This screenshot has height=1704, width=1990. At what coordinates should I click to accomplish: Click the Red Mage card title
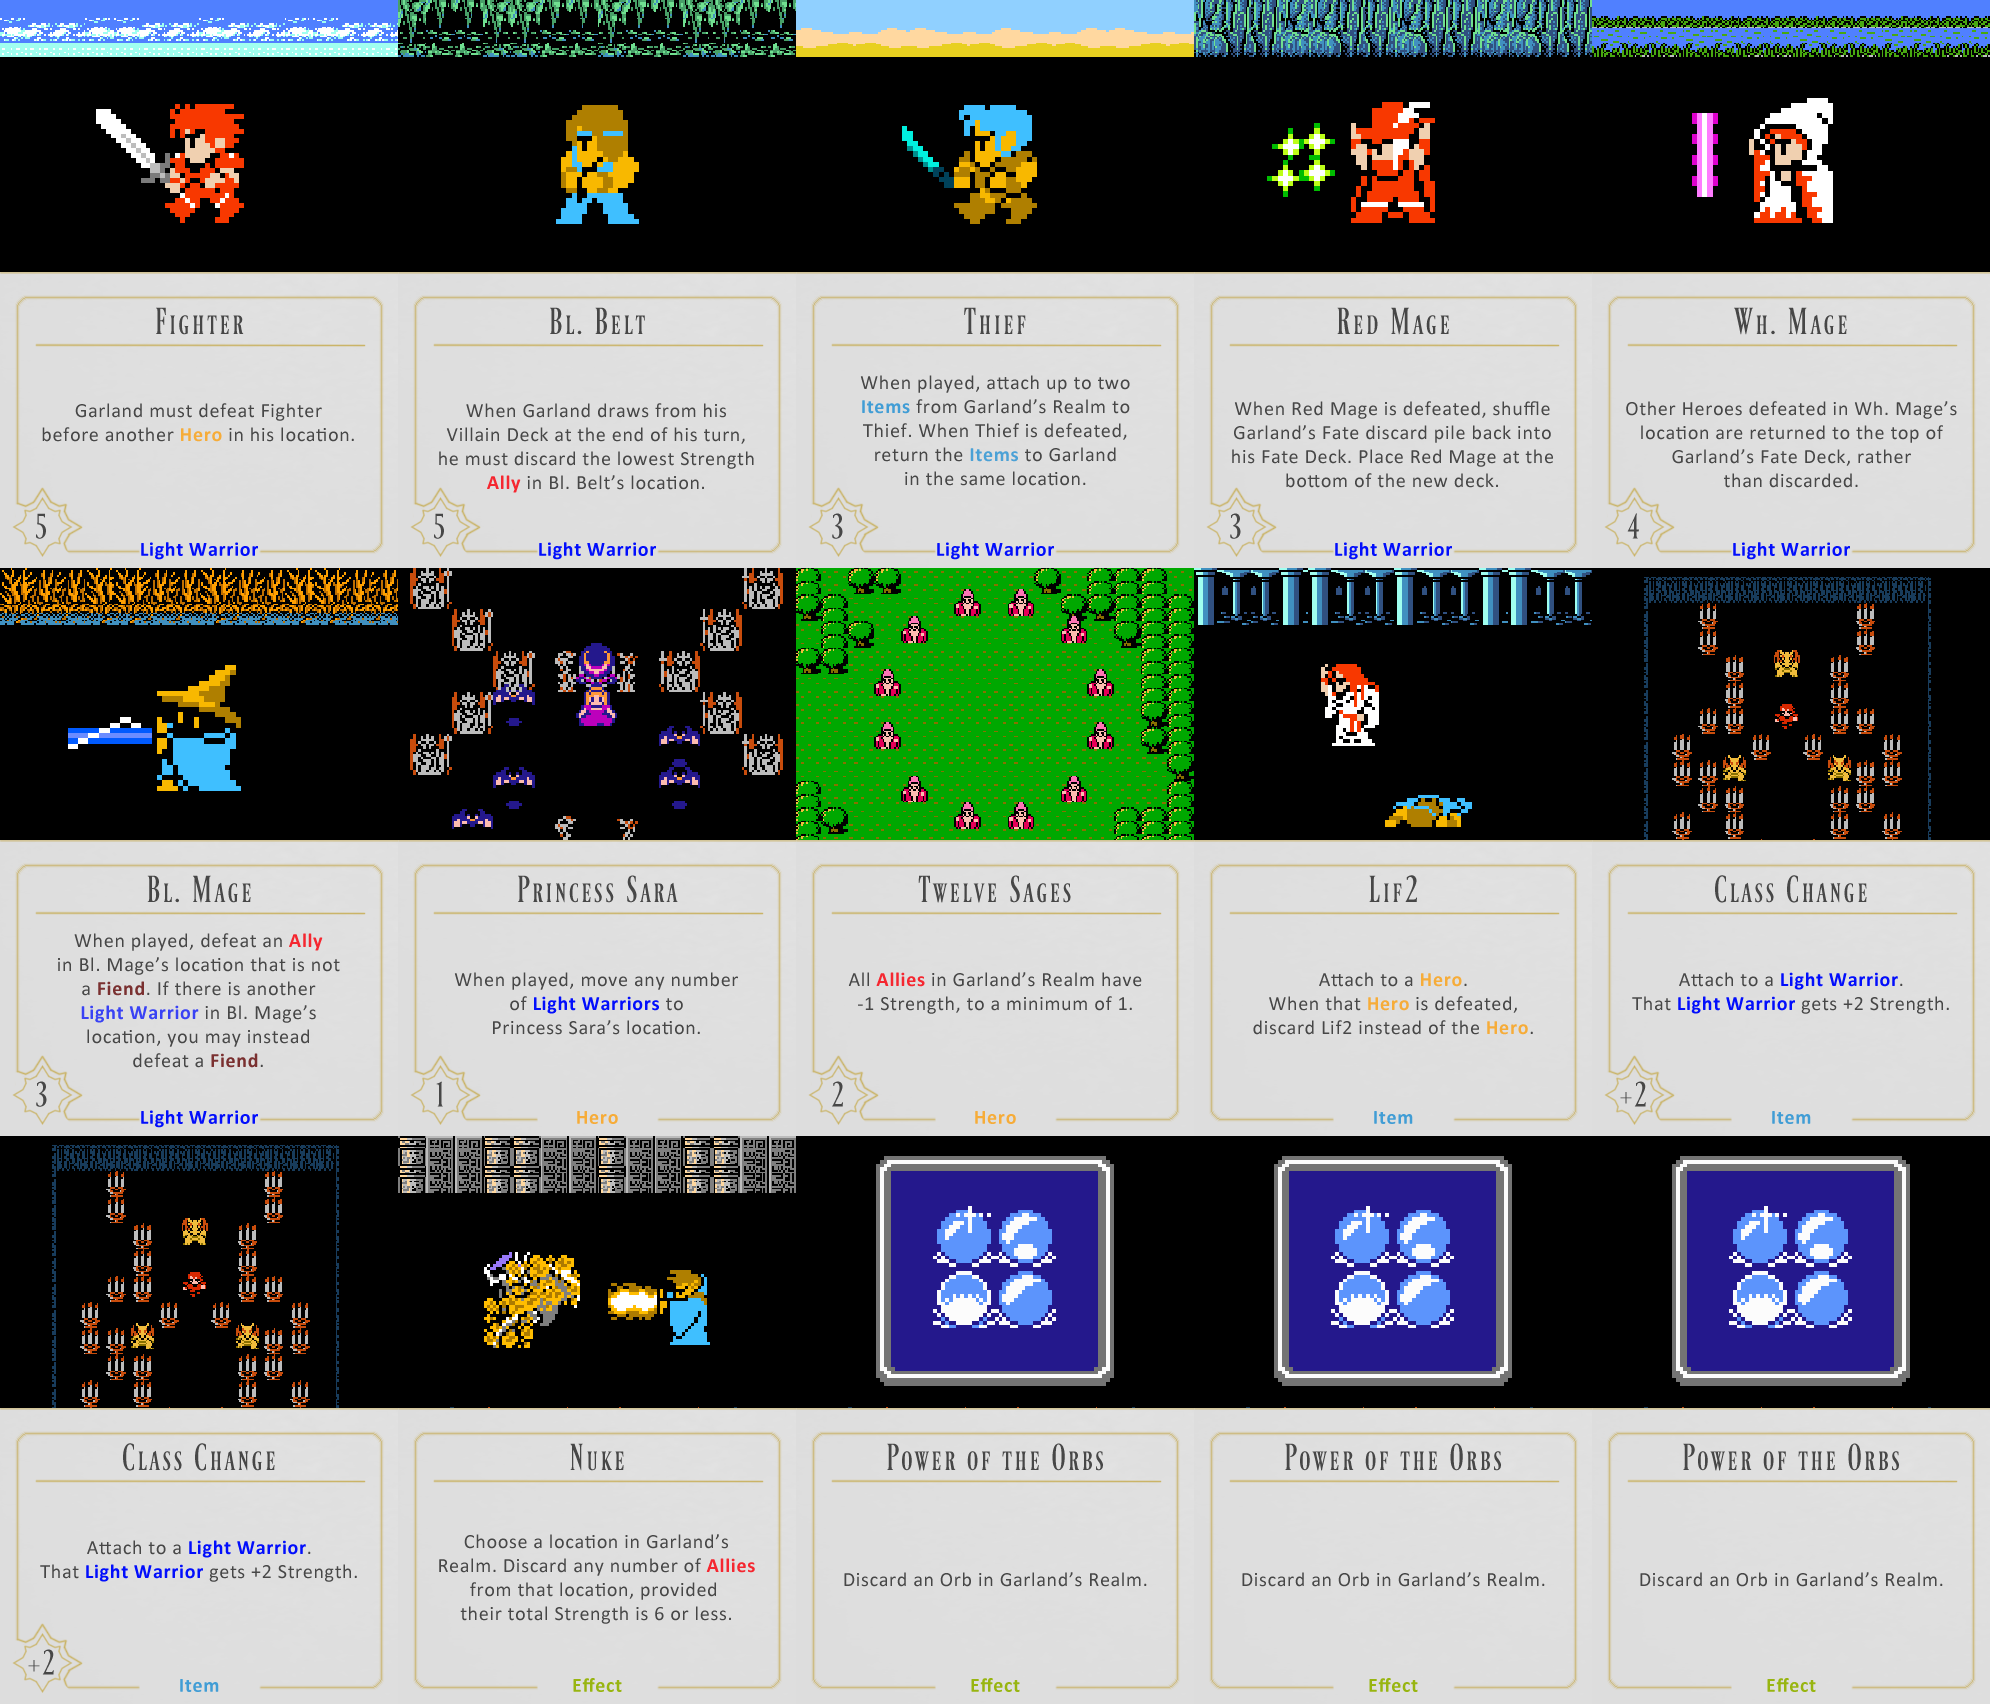1392,323
